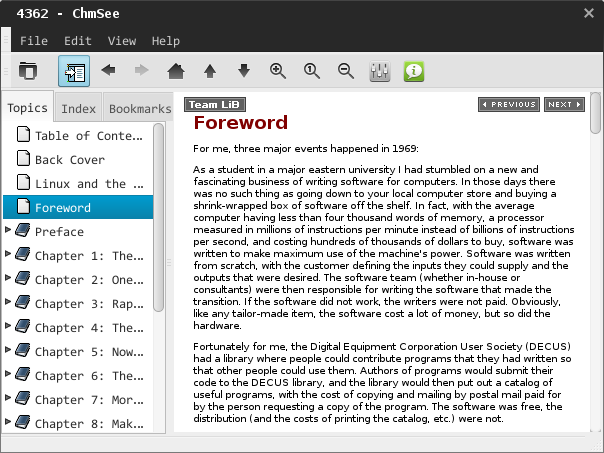Go to the home page icon
This screenshot has height=453, width=604.
(176, 71)
